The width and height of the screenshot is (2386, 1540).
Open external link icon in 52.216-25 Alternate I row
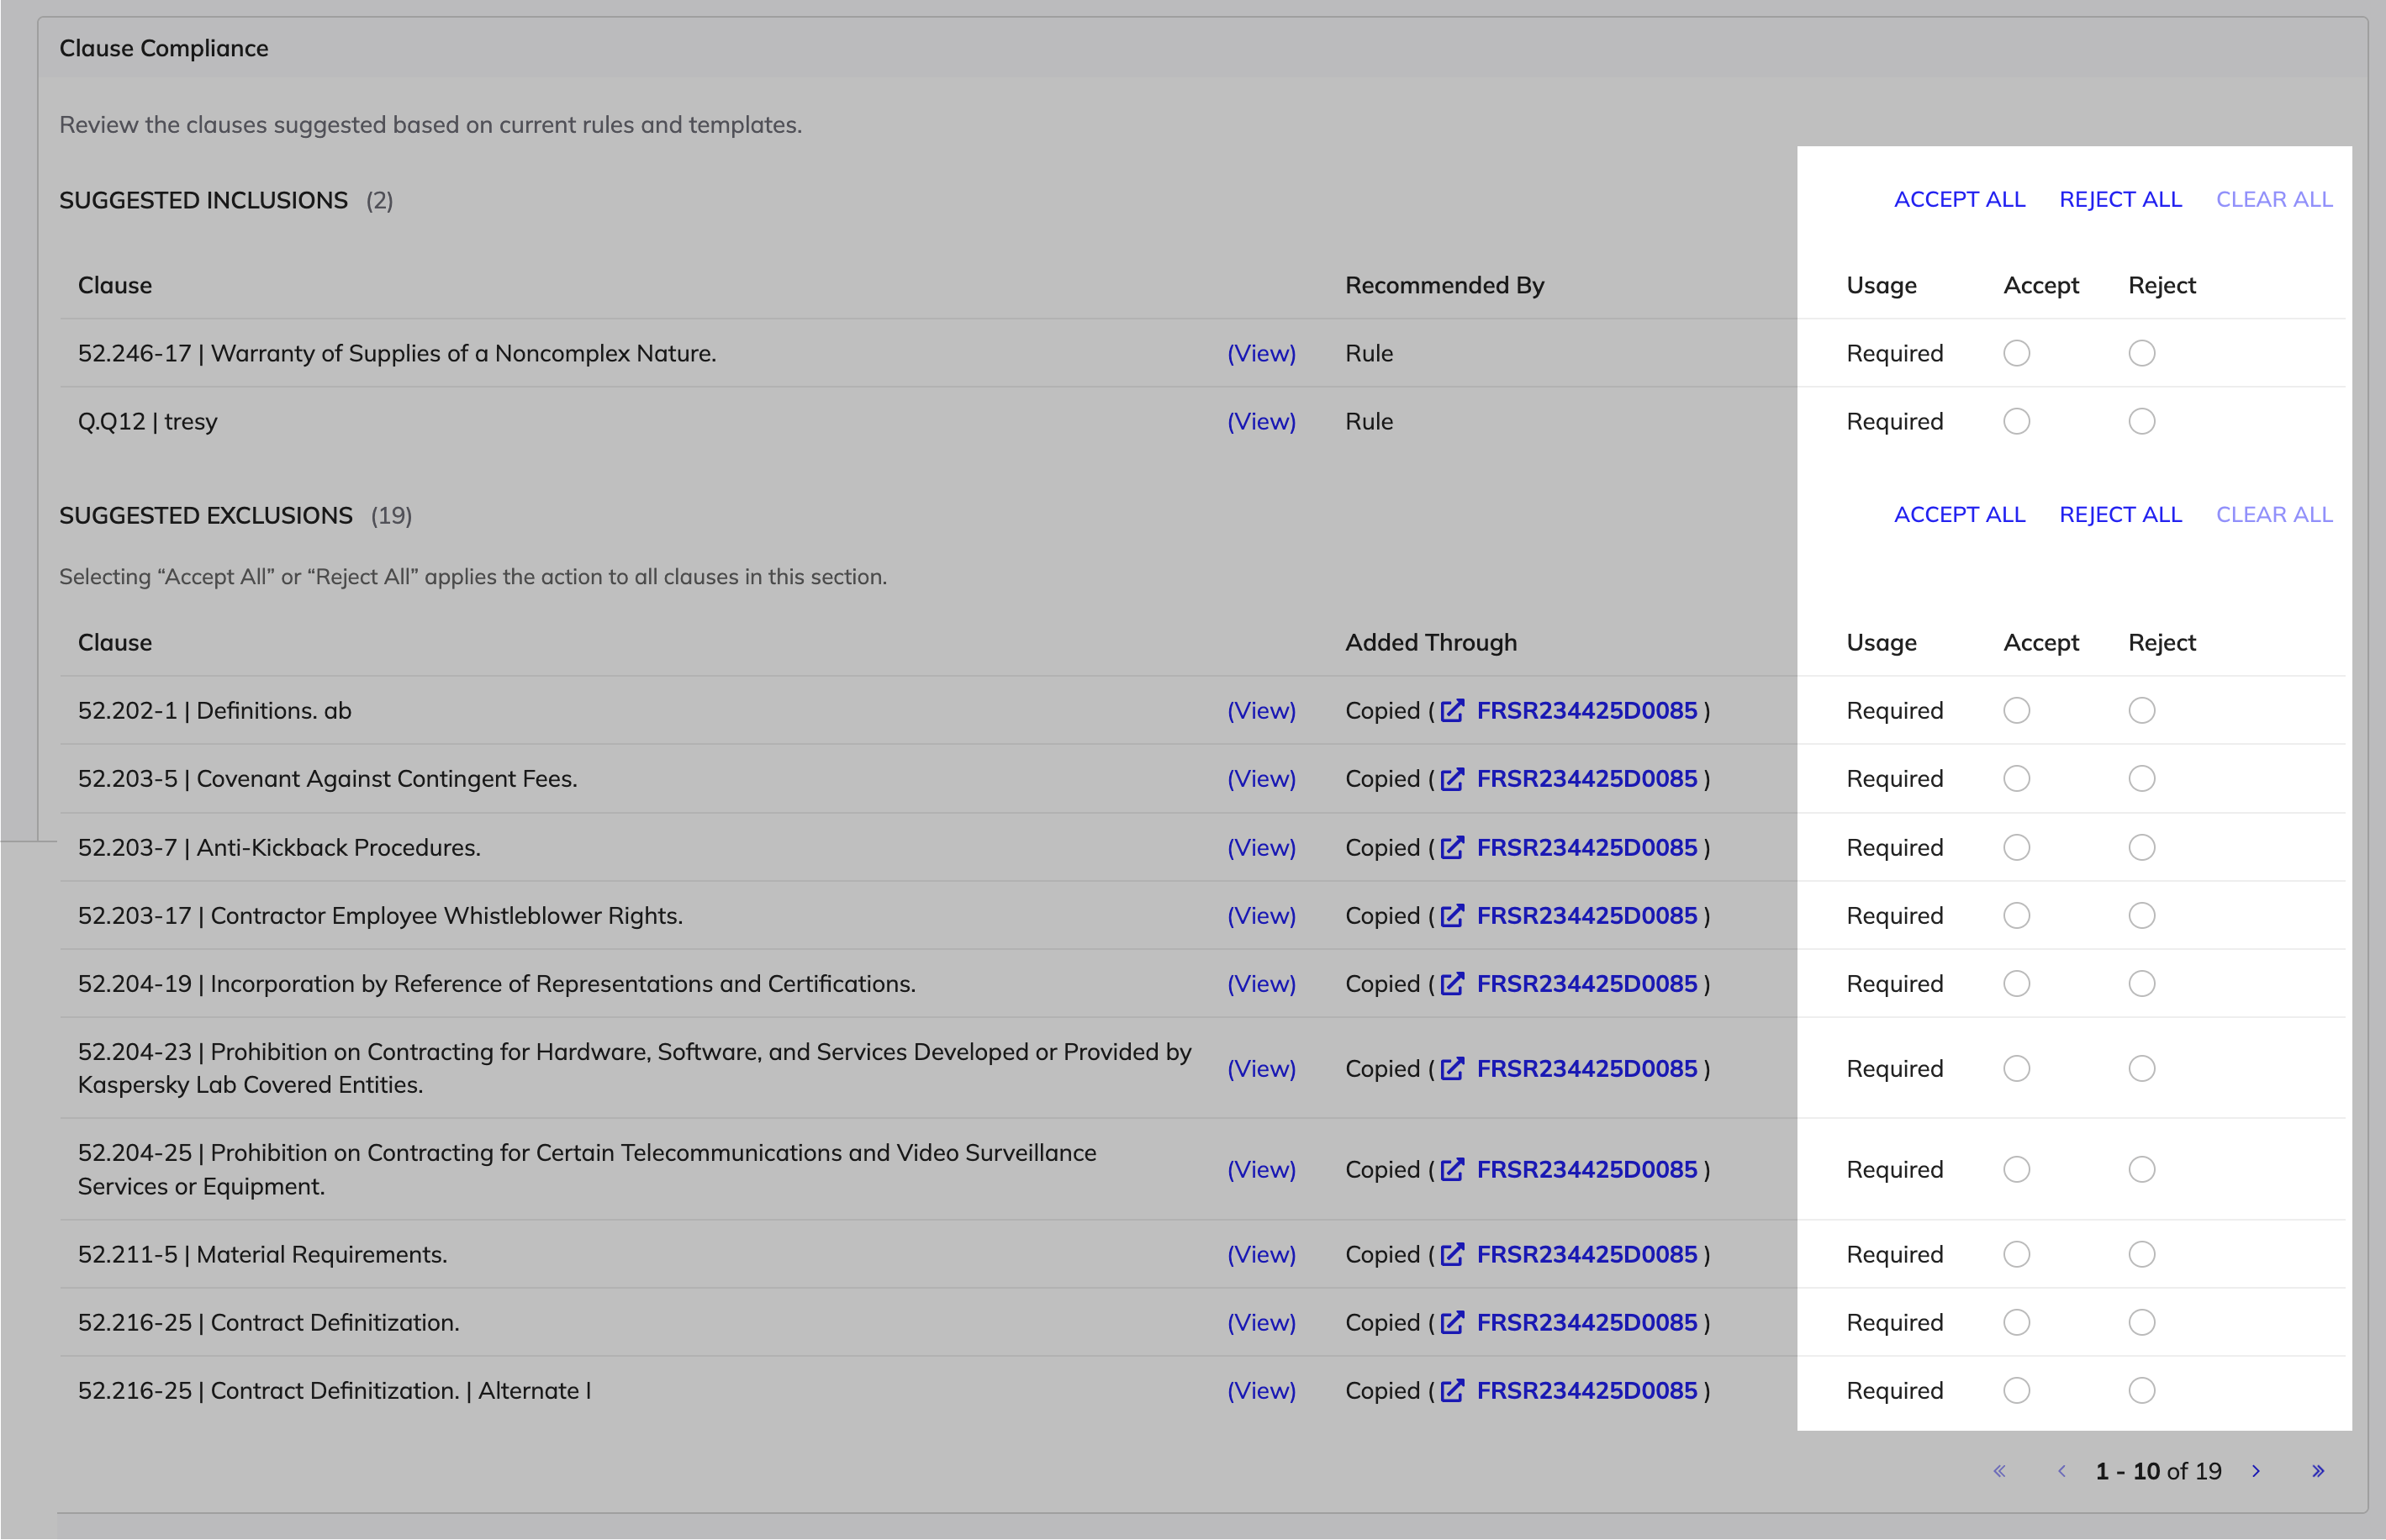tap(1452, 1391)
